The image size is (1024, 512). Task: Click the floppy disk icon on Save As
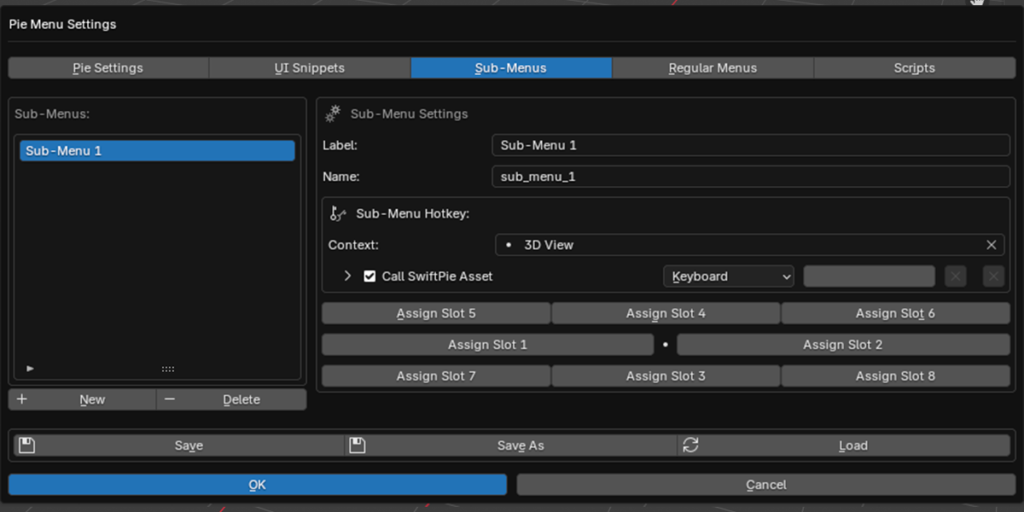[x=357, y=445]
